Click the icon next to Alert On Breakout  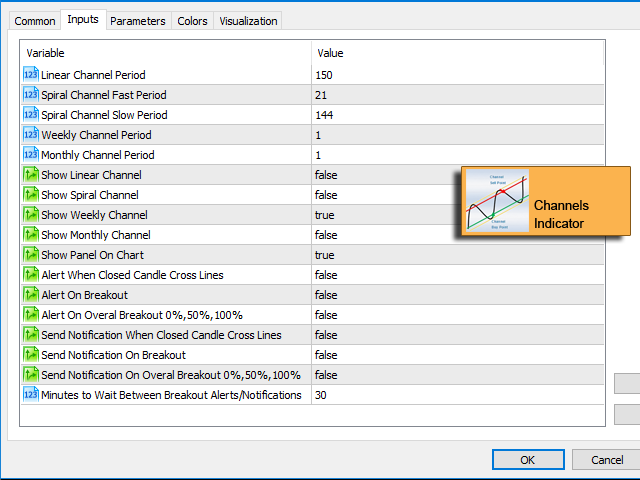[x=30, y=295]
